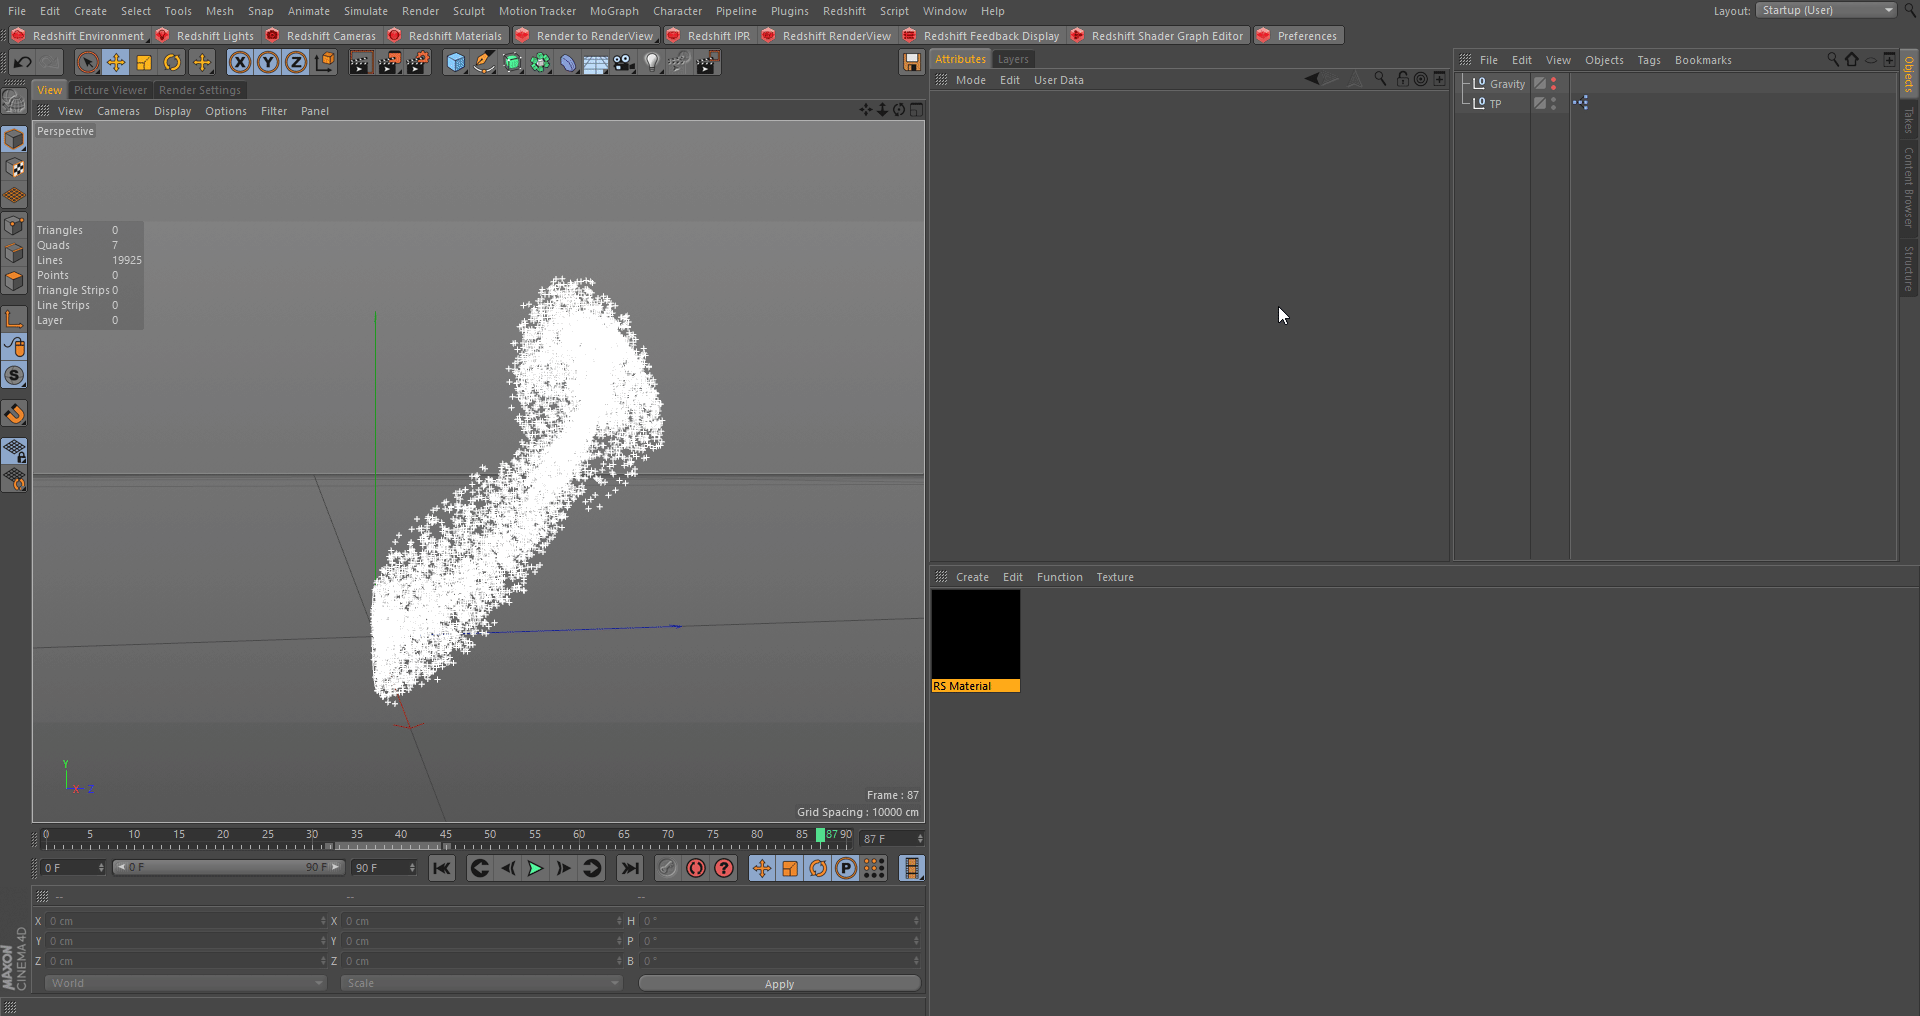Toggle Z axis lock
The width and height of the screenshot is (1920, 1016).
[296, 63]
